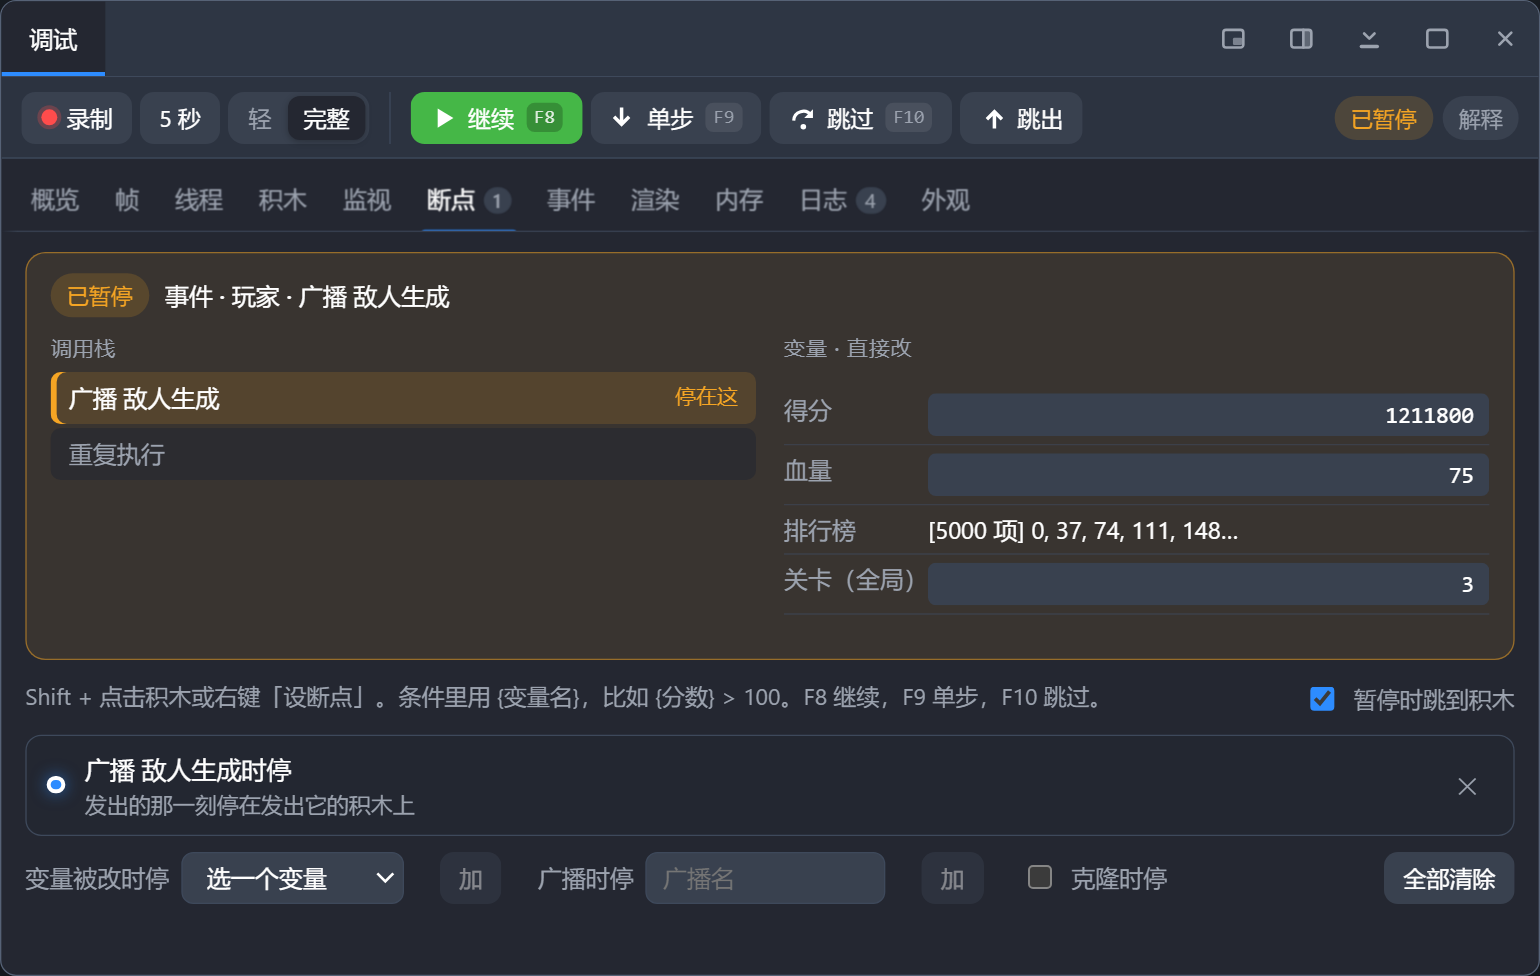Close the debug window

[x=1505, y=39]
